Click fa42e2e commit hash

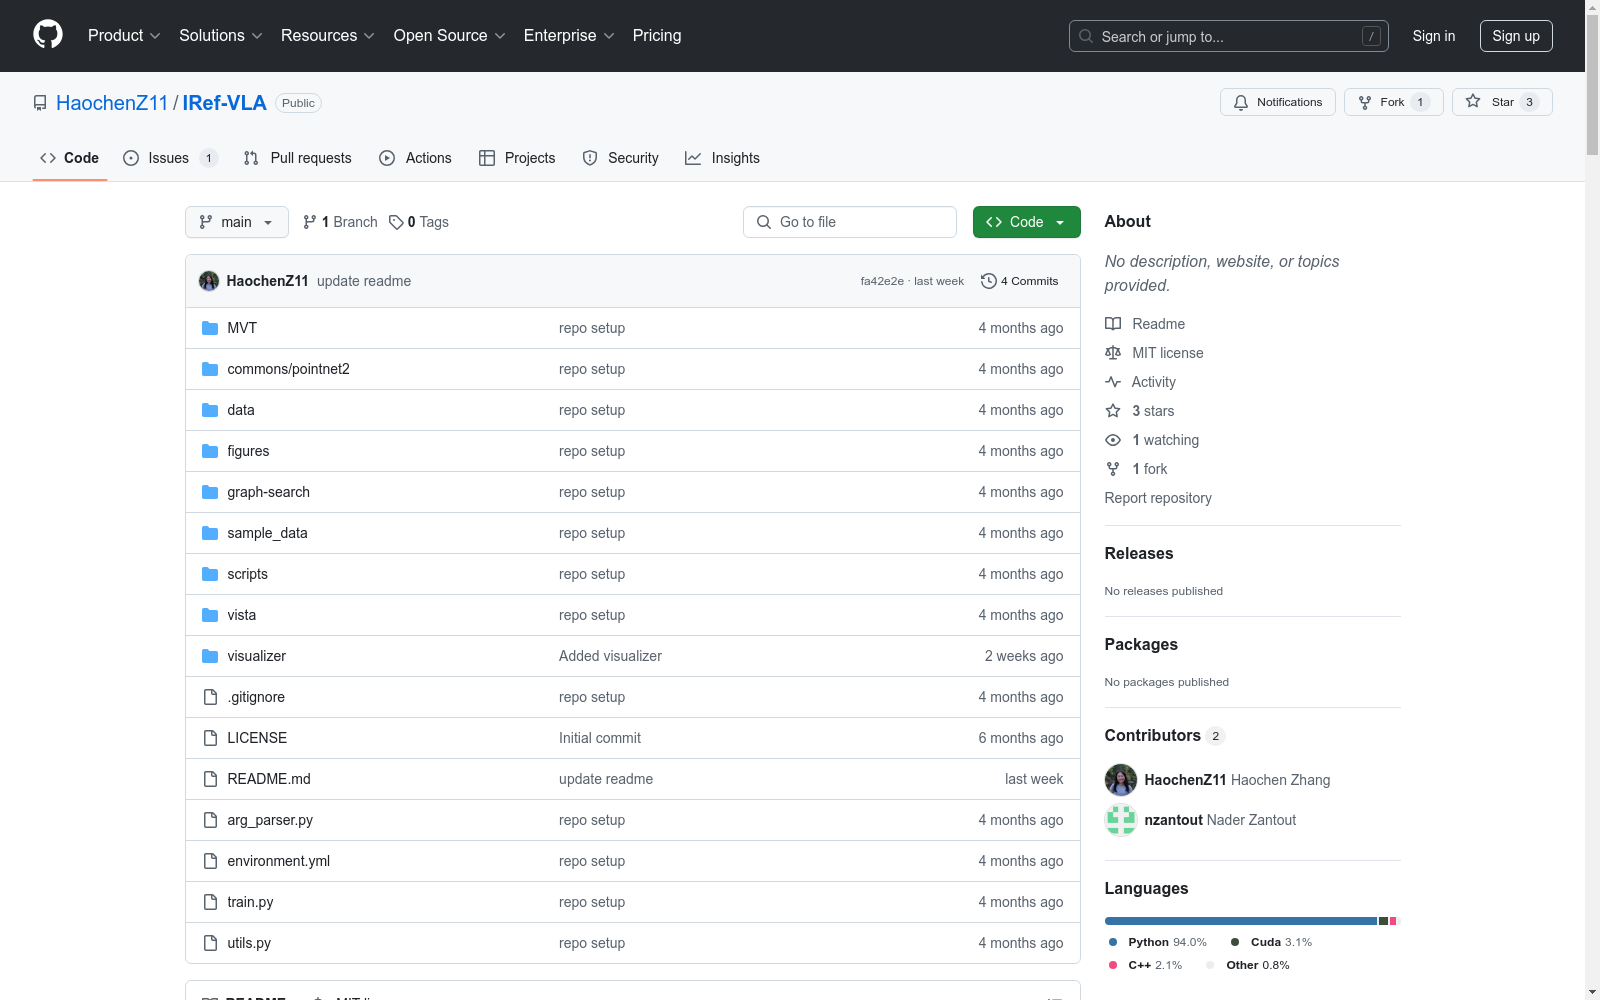tap(882, 281)
